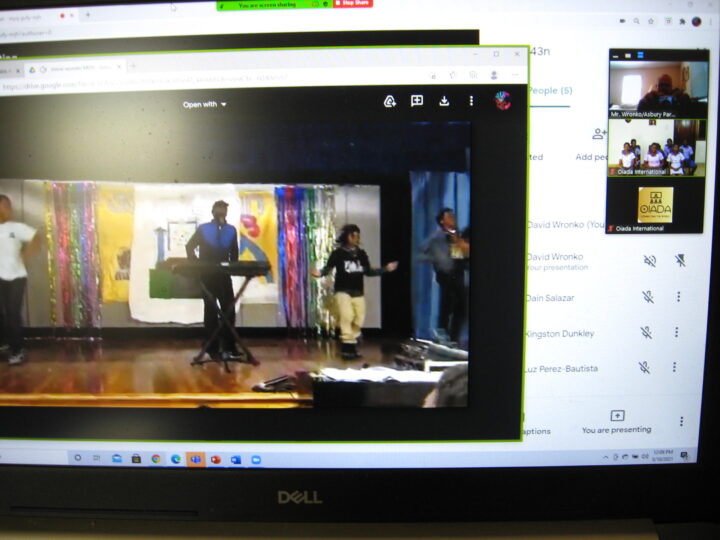Mute Dain Salazar's microphone

point(648,297)
